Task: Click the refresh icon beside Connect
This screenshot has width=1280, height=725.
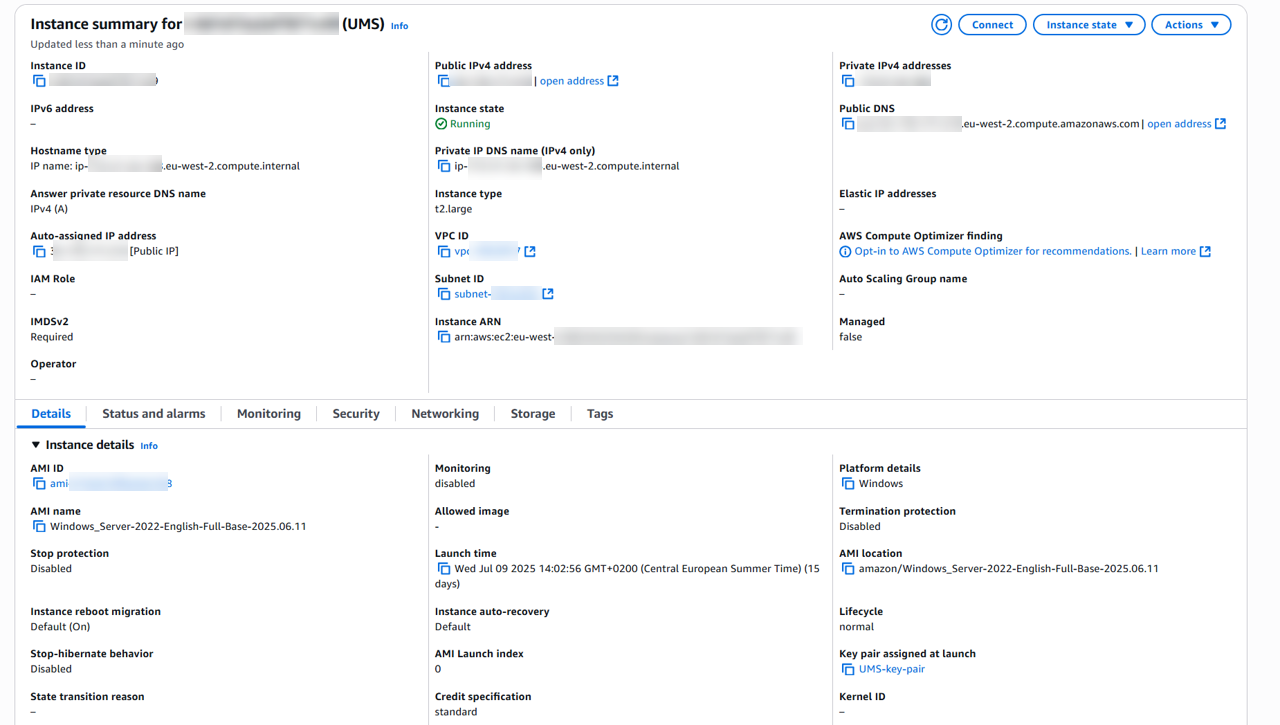Action: 941,25
